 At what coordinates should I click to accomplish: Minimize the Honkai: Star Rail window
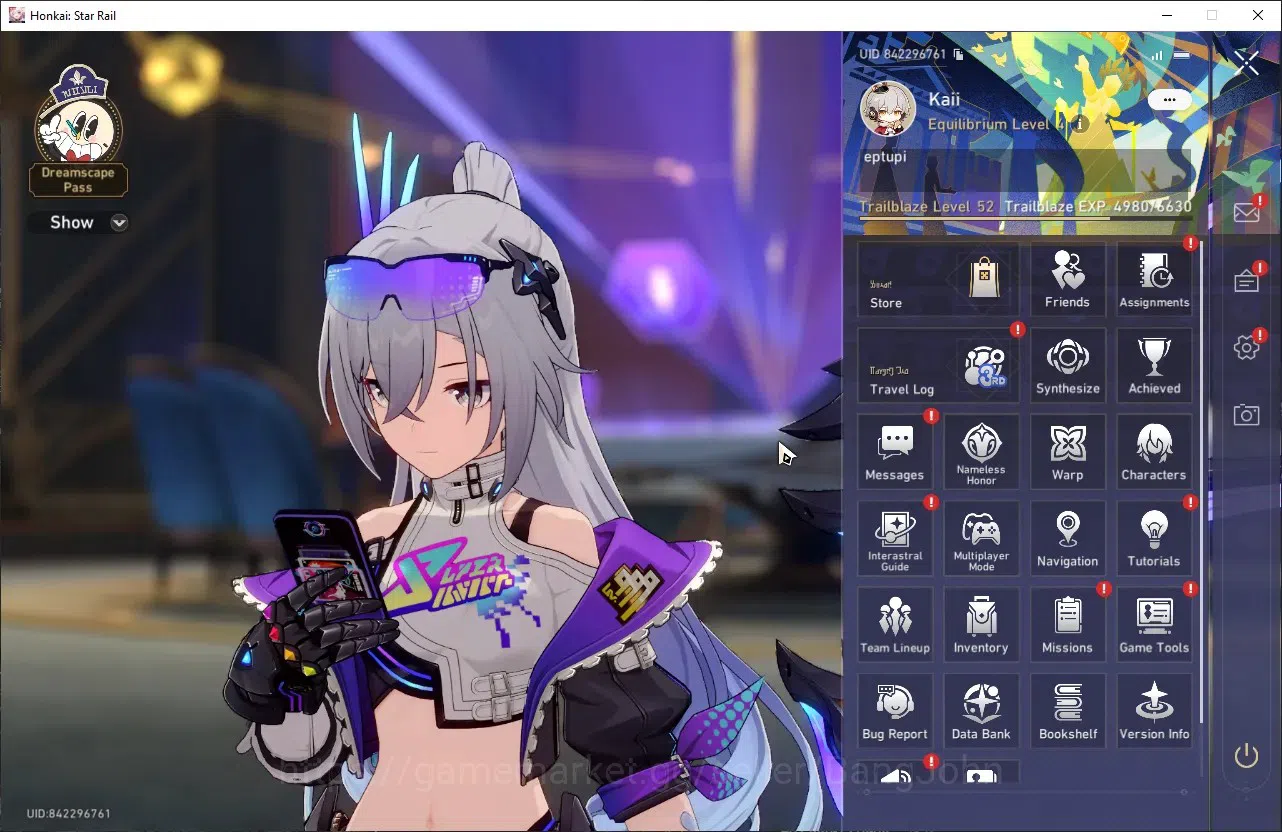[x=1166, y=15]
